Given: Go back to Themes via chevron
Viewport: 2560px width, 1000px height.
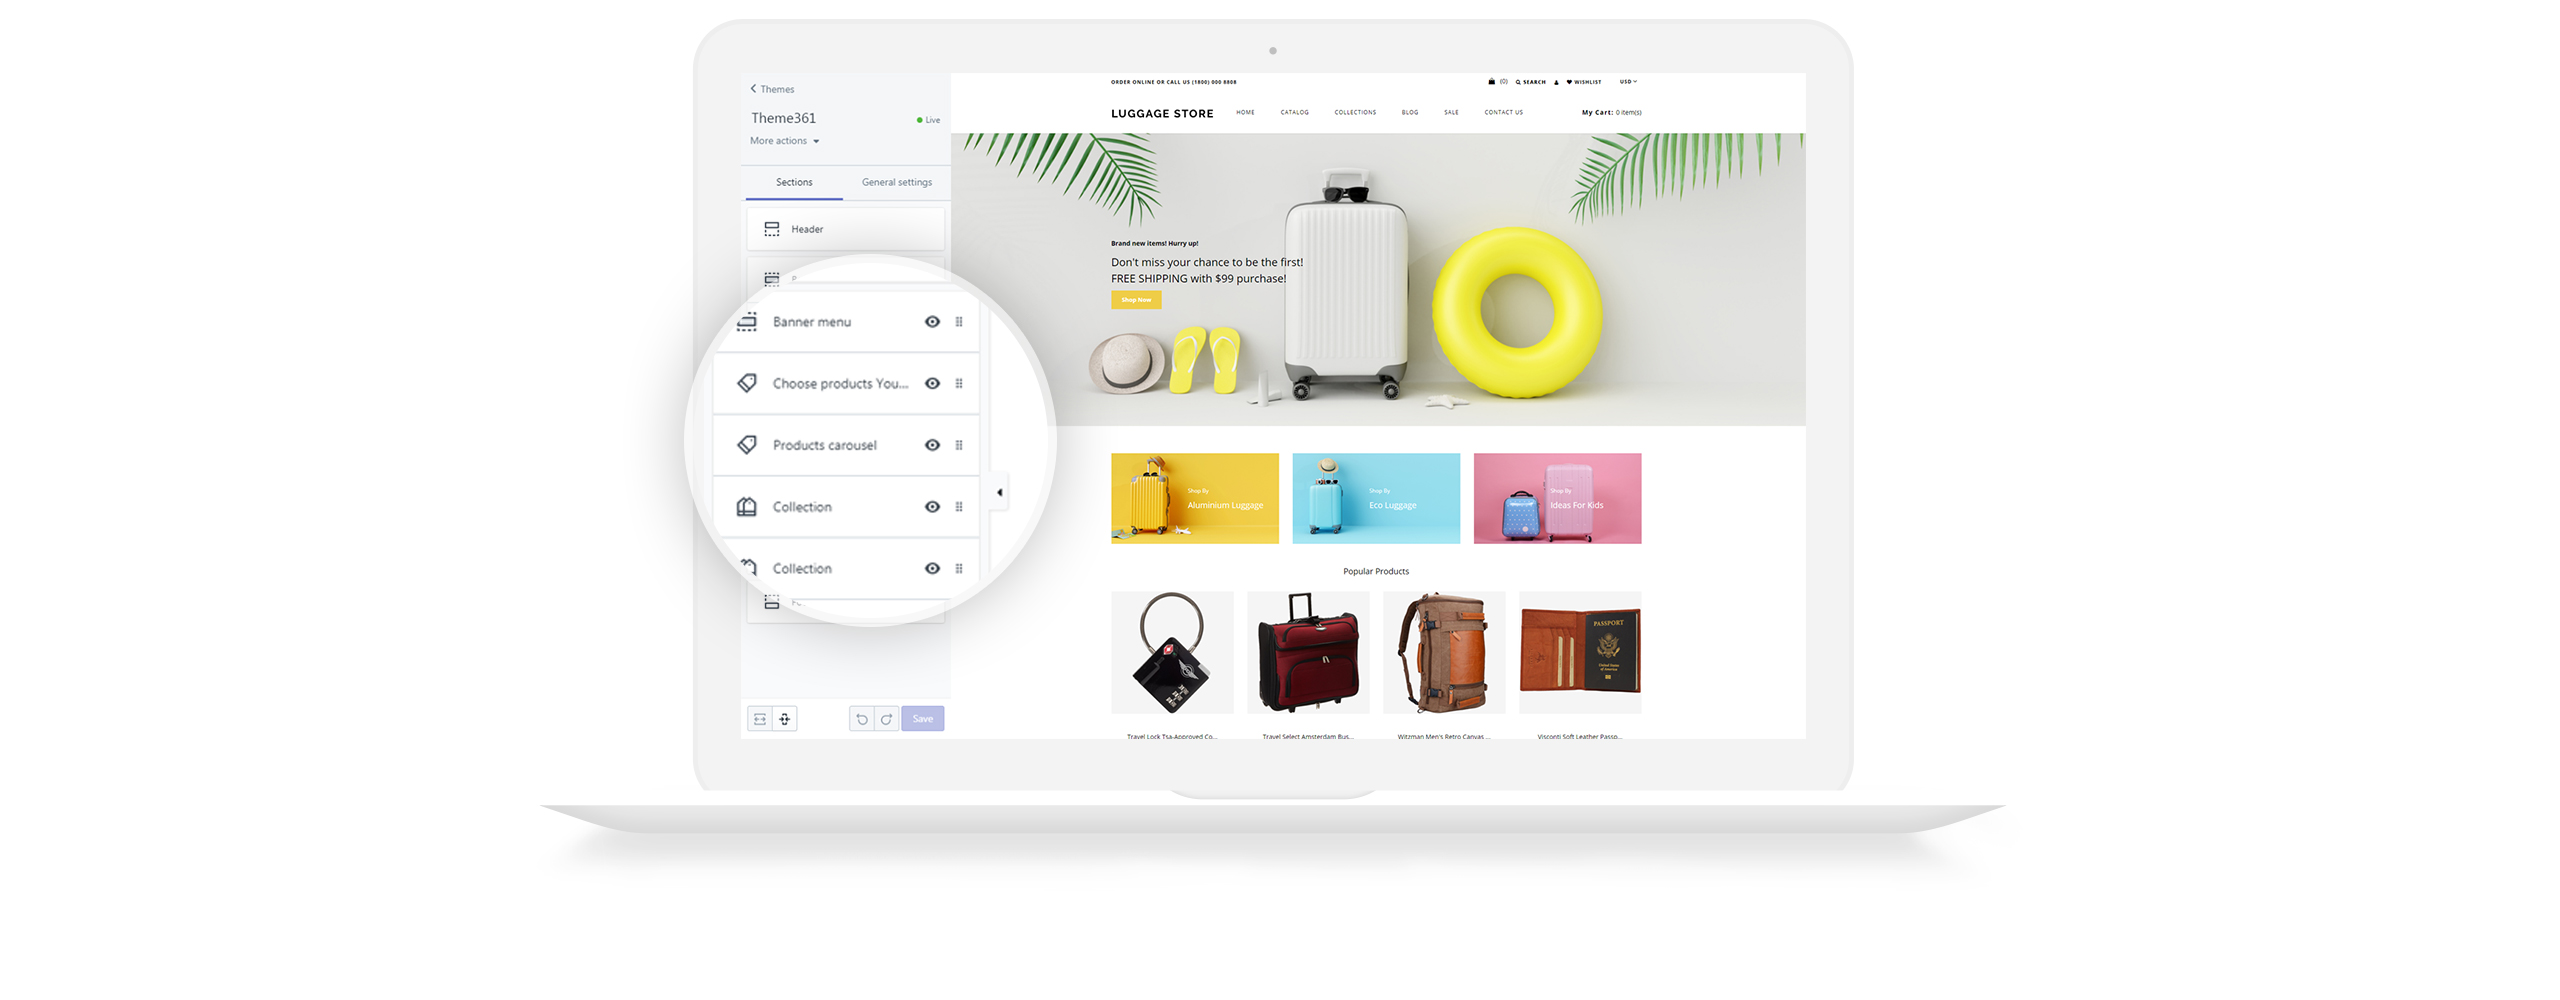Looking at the screenshot, I should coord(753,89).
